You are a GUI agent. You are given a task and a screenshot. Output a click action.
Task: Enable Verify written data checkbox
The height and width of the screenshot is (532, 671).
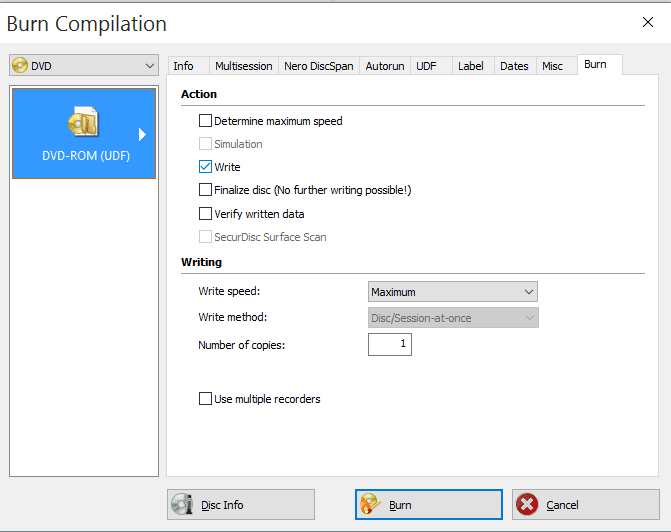[x=205, y=214]
